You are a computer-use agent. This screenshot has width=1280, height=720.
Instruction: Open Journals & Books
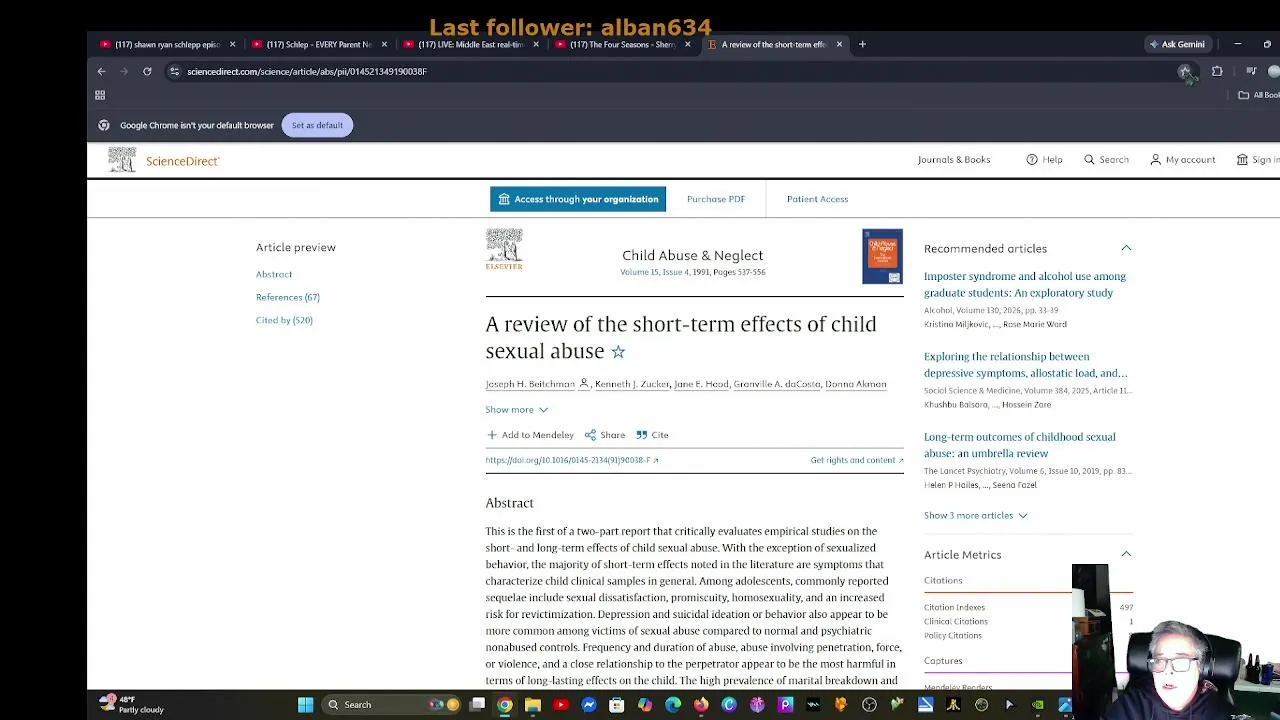(x=954, y=160)
